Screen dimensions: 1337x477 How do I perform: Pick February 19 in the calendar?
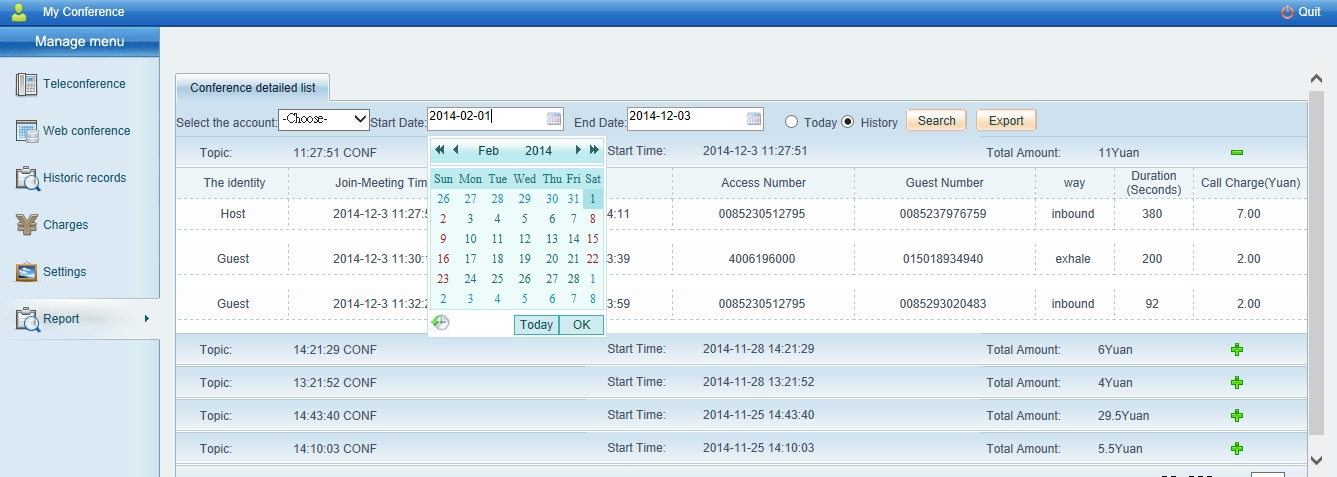tap(525, 259)
